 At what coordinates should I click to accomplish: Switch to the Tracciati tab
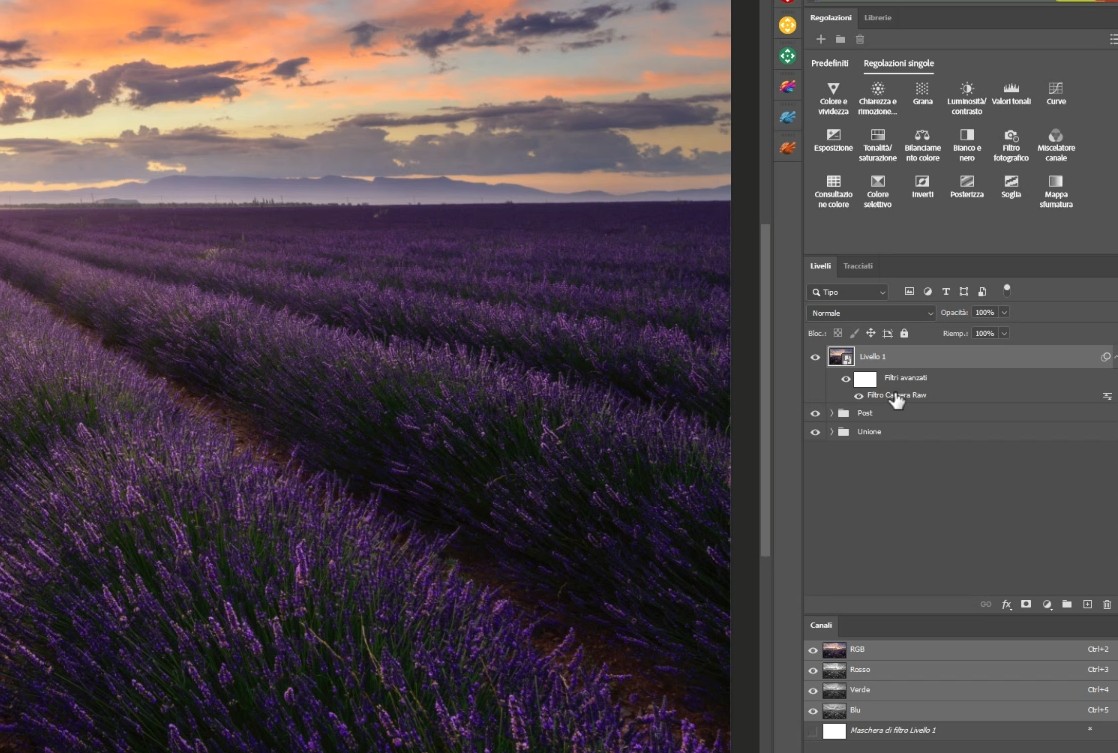pos(858,265)
